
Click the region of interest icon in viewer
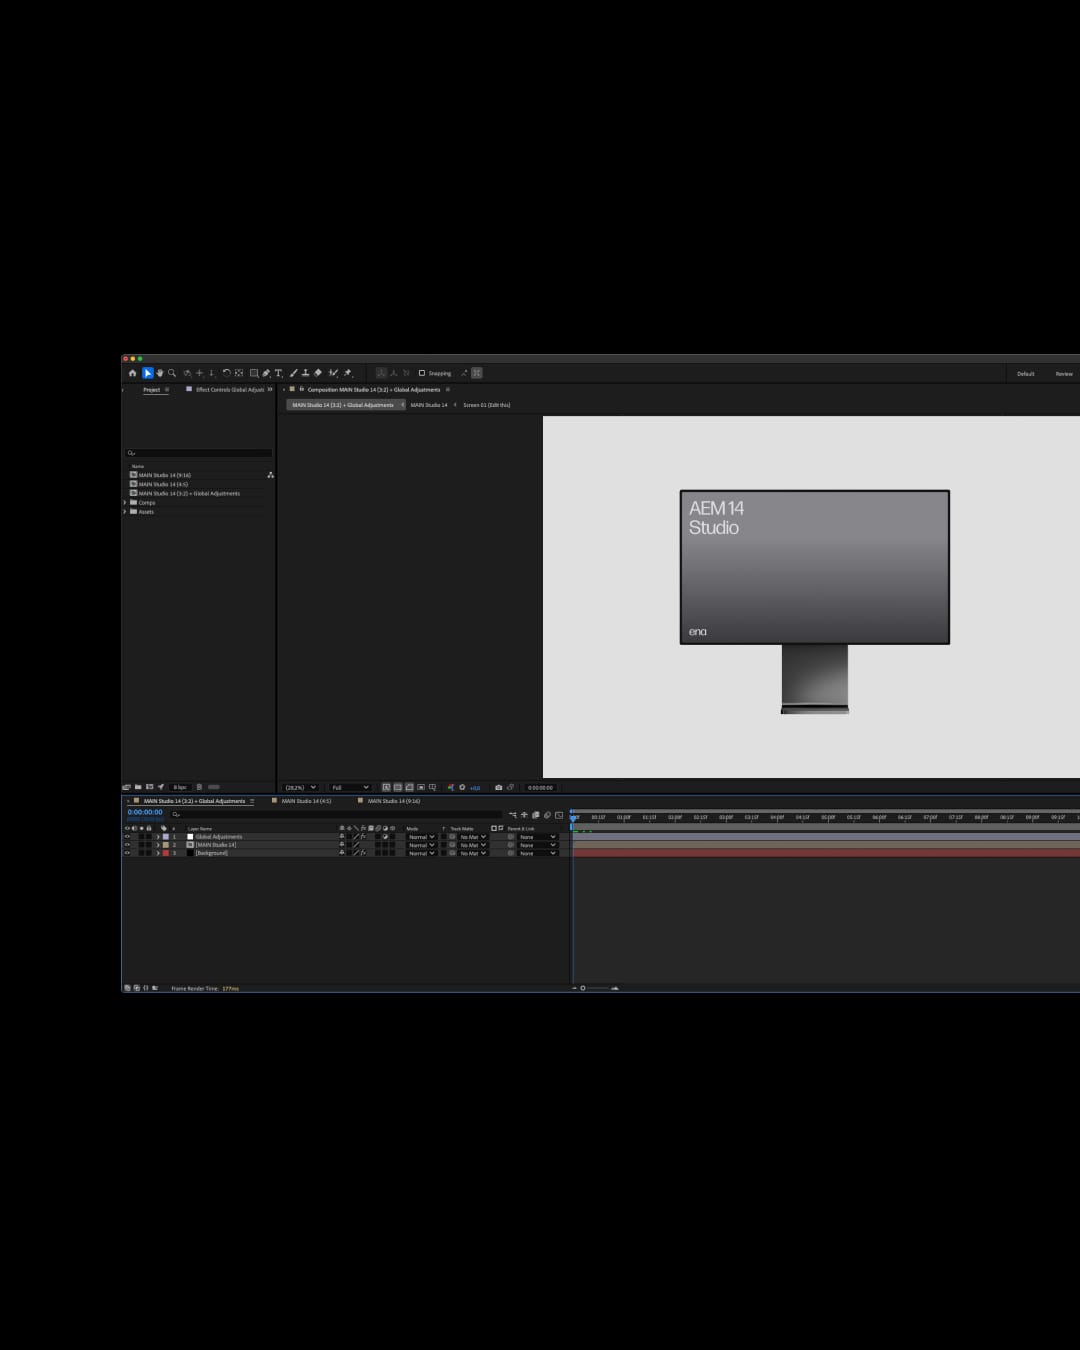point(421,787)
